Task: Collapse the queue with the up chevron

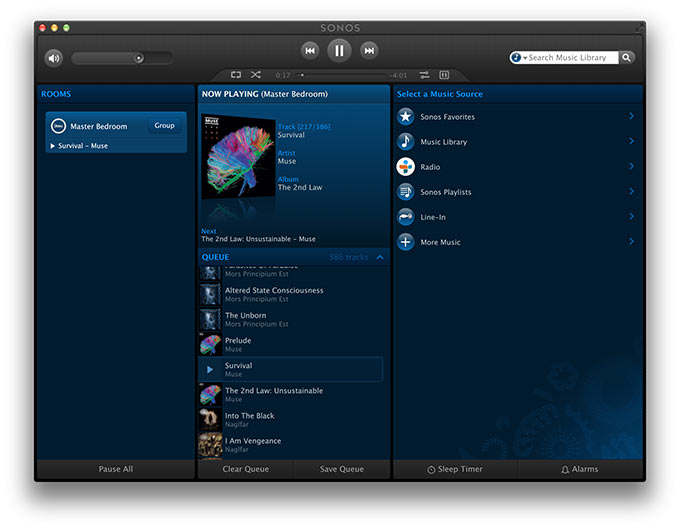Action: click(380, 257)
